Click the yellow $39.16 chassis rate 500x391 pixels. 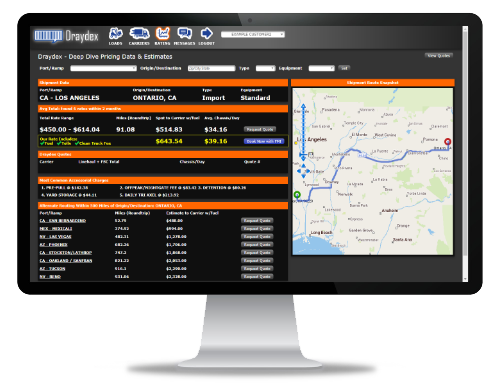pyautogui.click(x=216, y=141)
